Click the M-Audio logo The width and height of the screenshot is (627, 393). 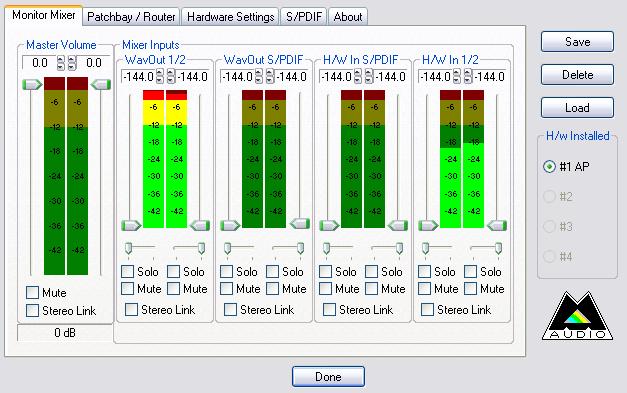pos(577,316)
